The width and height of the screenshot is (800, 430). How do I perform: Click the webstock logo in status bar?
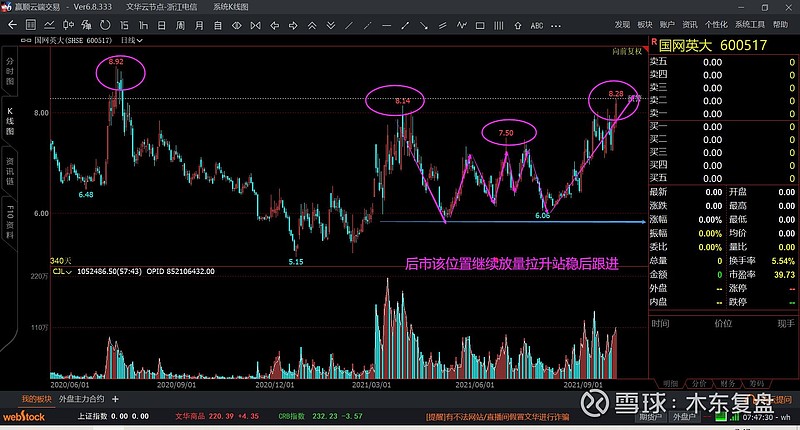pyautogui.click(x=24, y=416)
